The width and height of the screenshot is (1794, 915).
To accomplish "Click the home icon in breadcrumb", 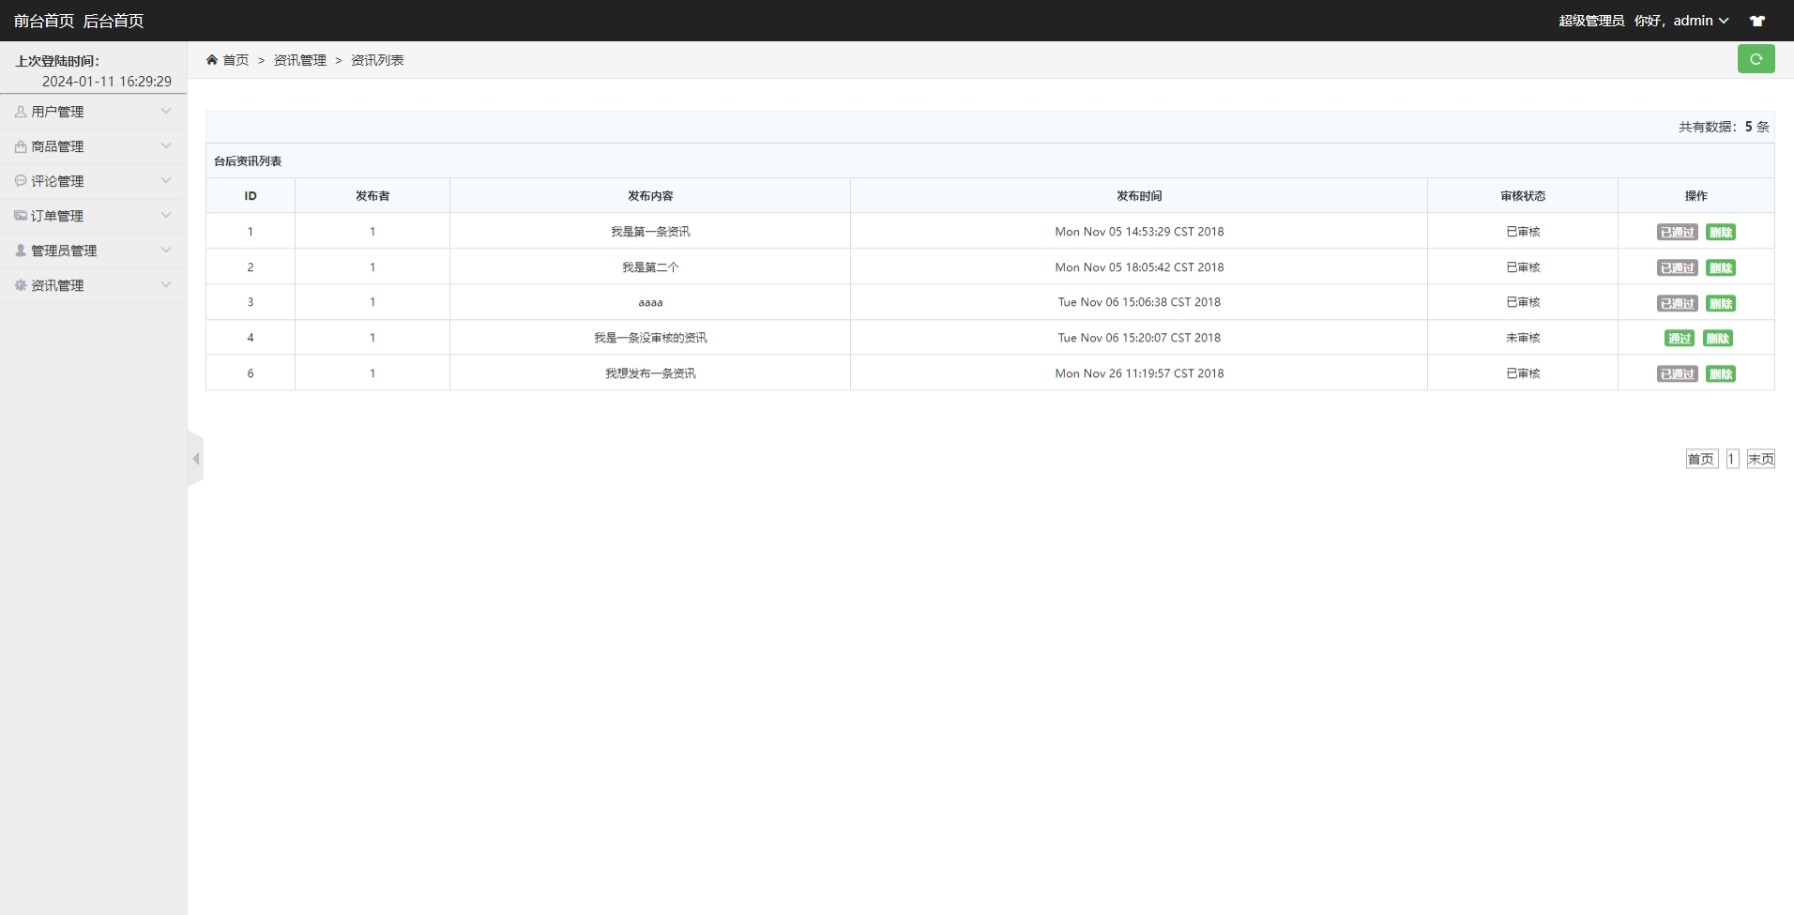I will pos(212,60).
